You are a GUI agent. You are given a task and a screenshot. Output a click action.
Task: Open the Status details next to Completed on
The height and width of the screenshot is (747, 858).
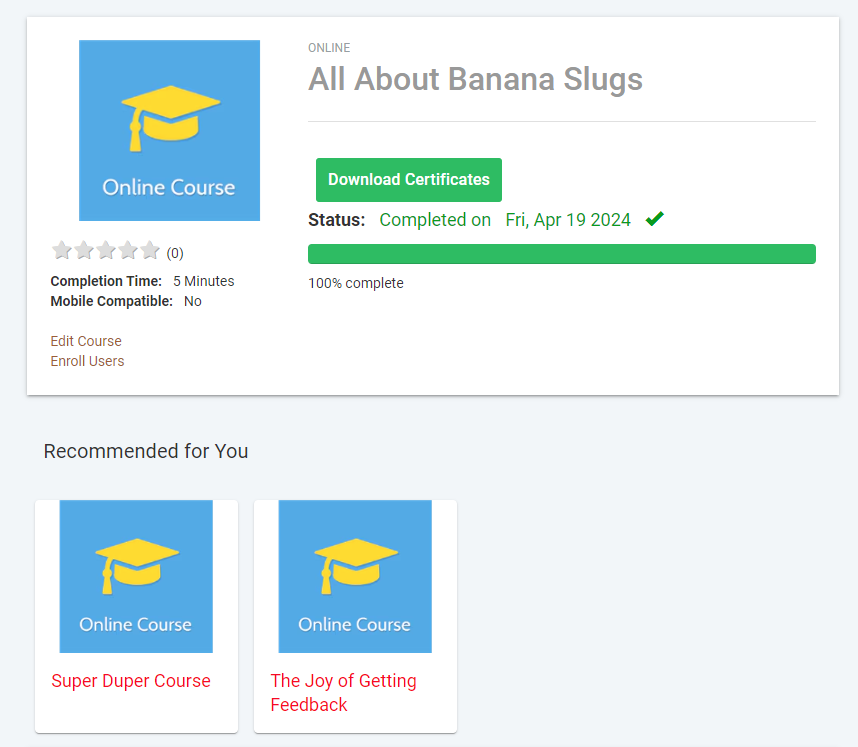coord(435,219)
